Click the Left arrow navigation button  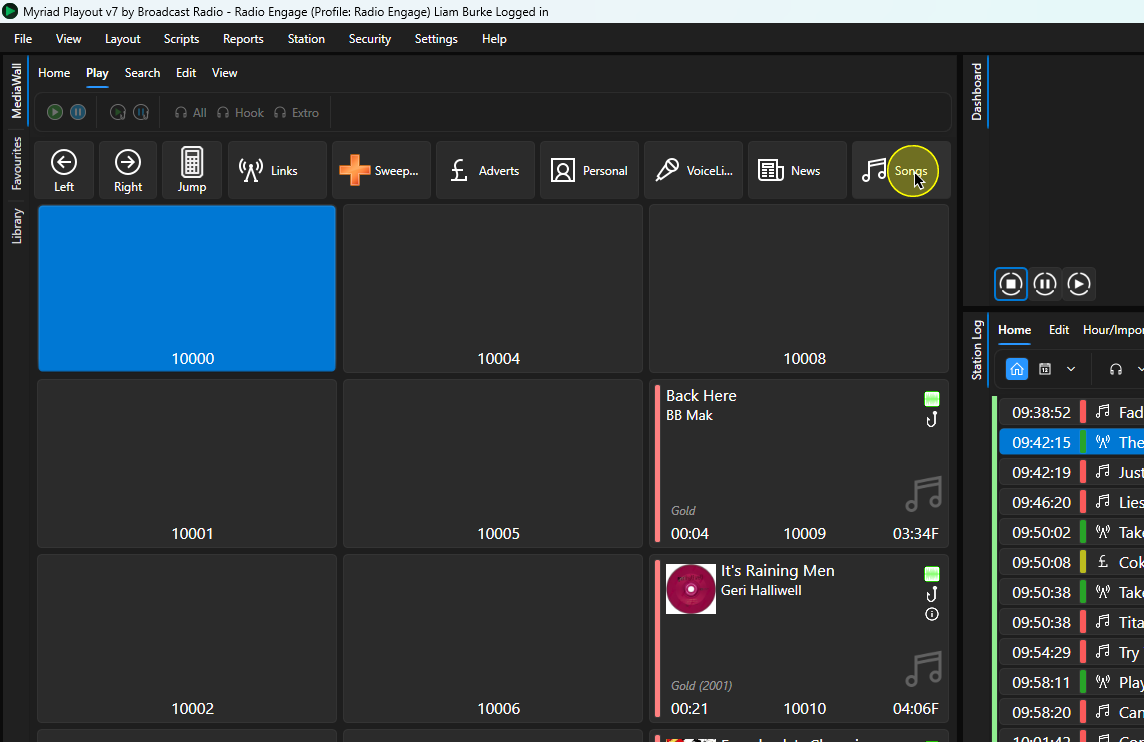pos(64,170)
